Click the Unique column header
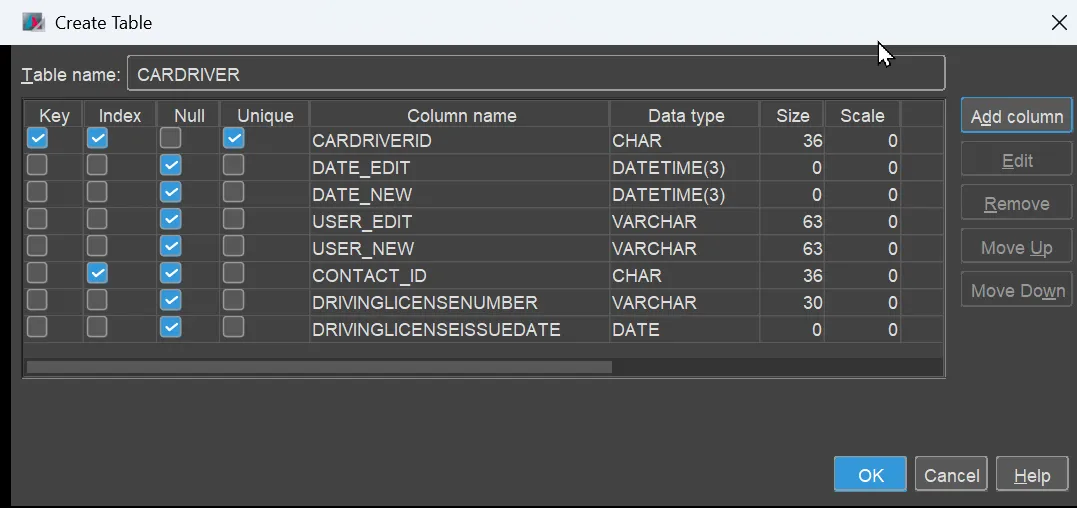This screenshot has height=508, width=1077. tap(265, 115)
